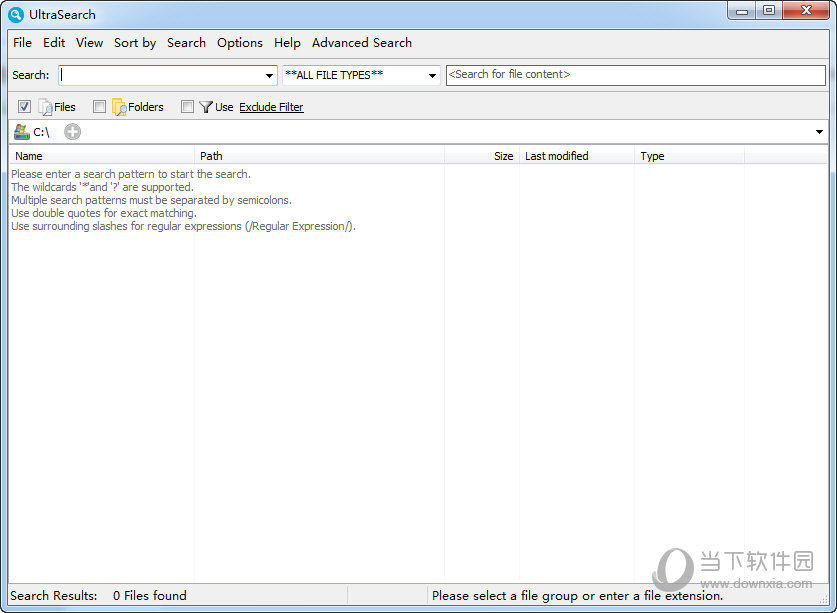
Task: Click the C:\ drive icon
Action: click(21, 132)
